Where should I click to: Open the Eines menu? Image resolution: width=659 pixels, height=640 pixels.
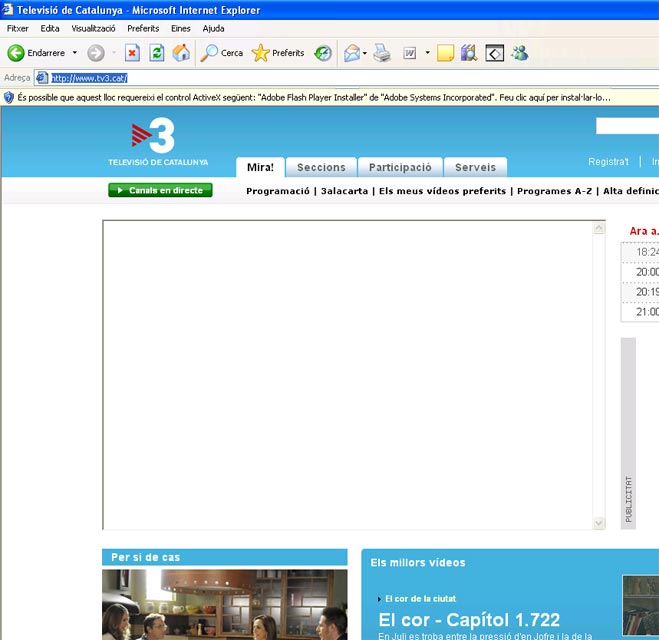[x=181, y=29]
